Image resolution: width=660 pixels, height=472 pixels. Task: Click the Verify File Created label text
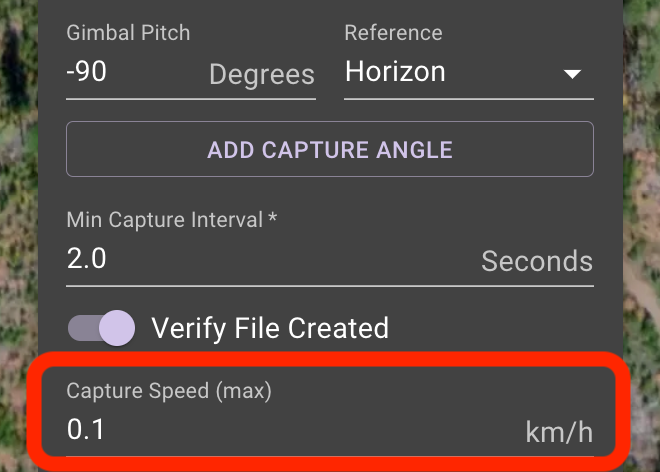pyautogui.click(x=270, y=328)
